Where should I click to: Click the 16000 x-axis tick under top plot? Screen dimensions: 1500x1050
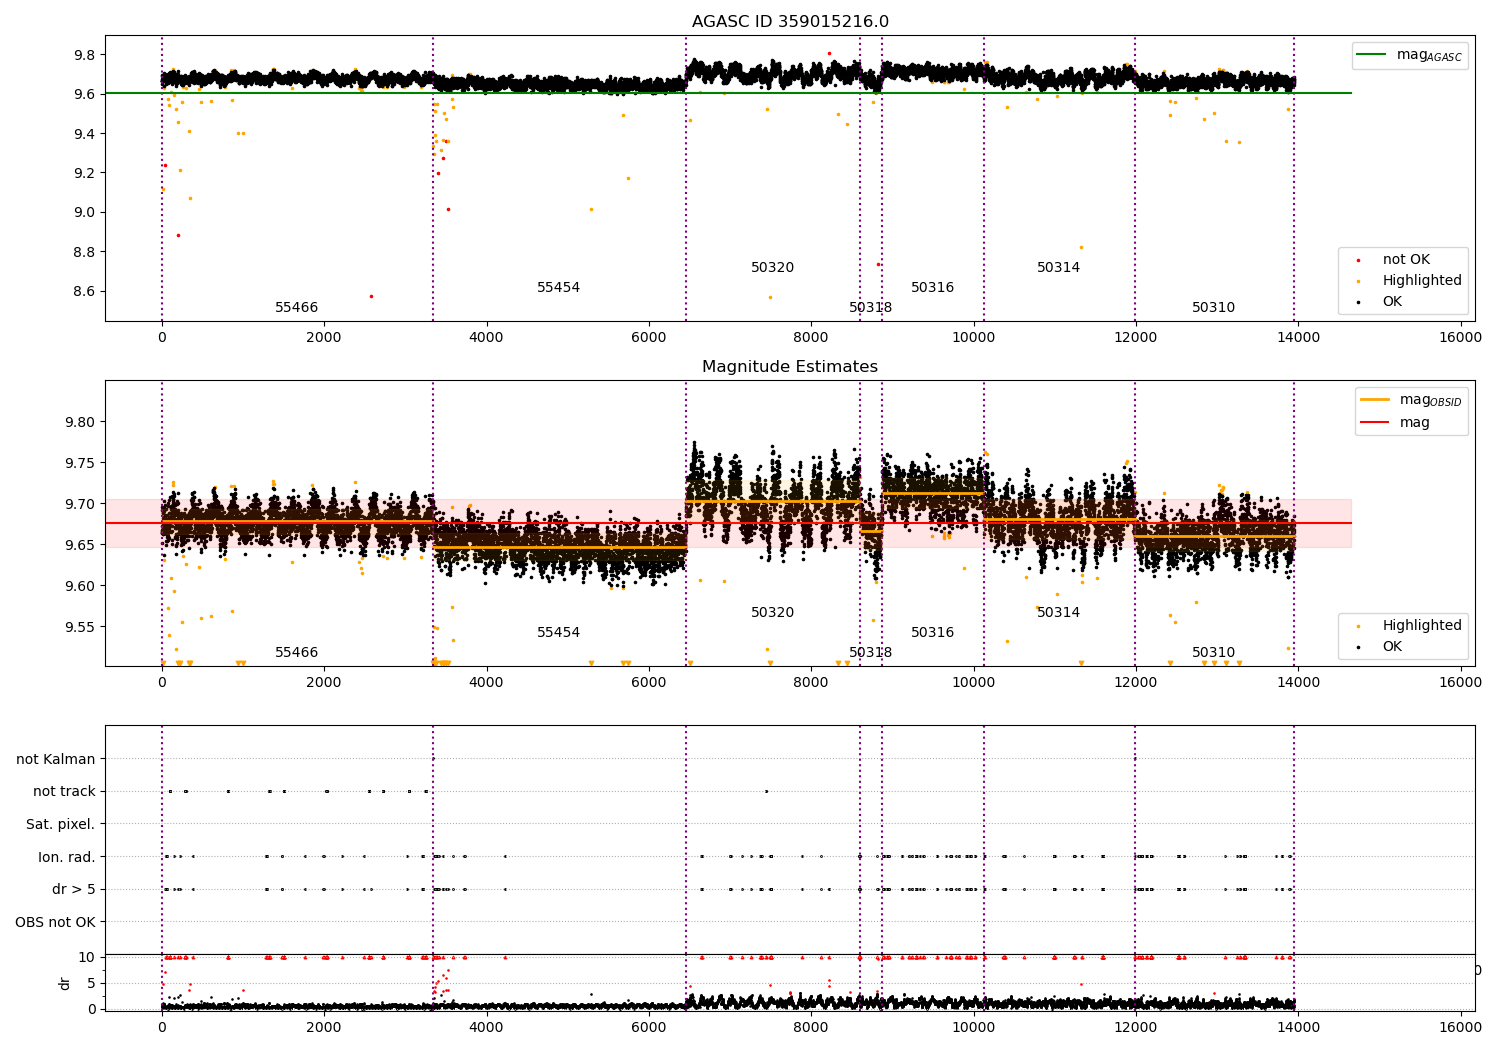pyautogui.click(x=1460, y=338)
